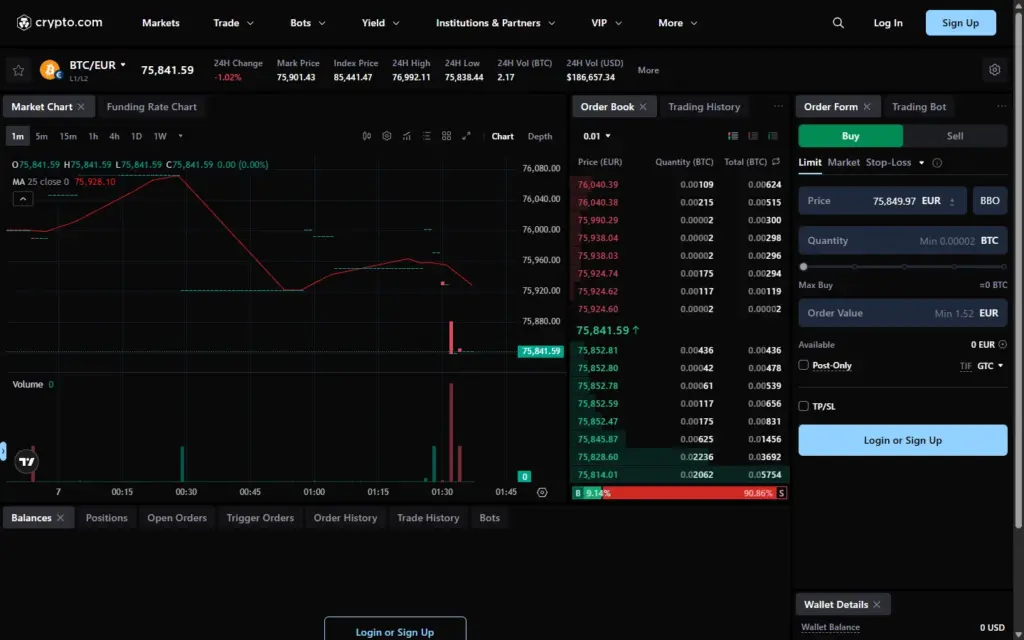Screen dimensions: 1024x640
Task: Open the BTC/EUR pair selector
Action: point(98,65)
